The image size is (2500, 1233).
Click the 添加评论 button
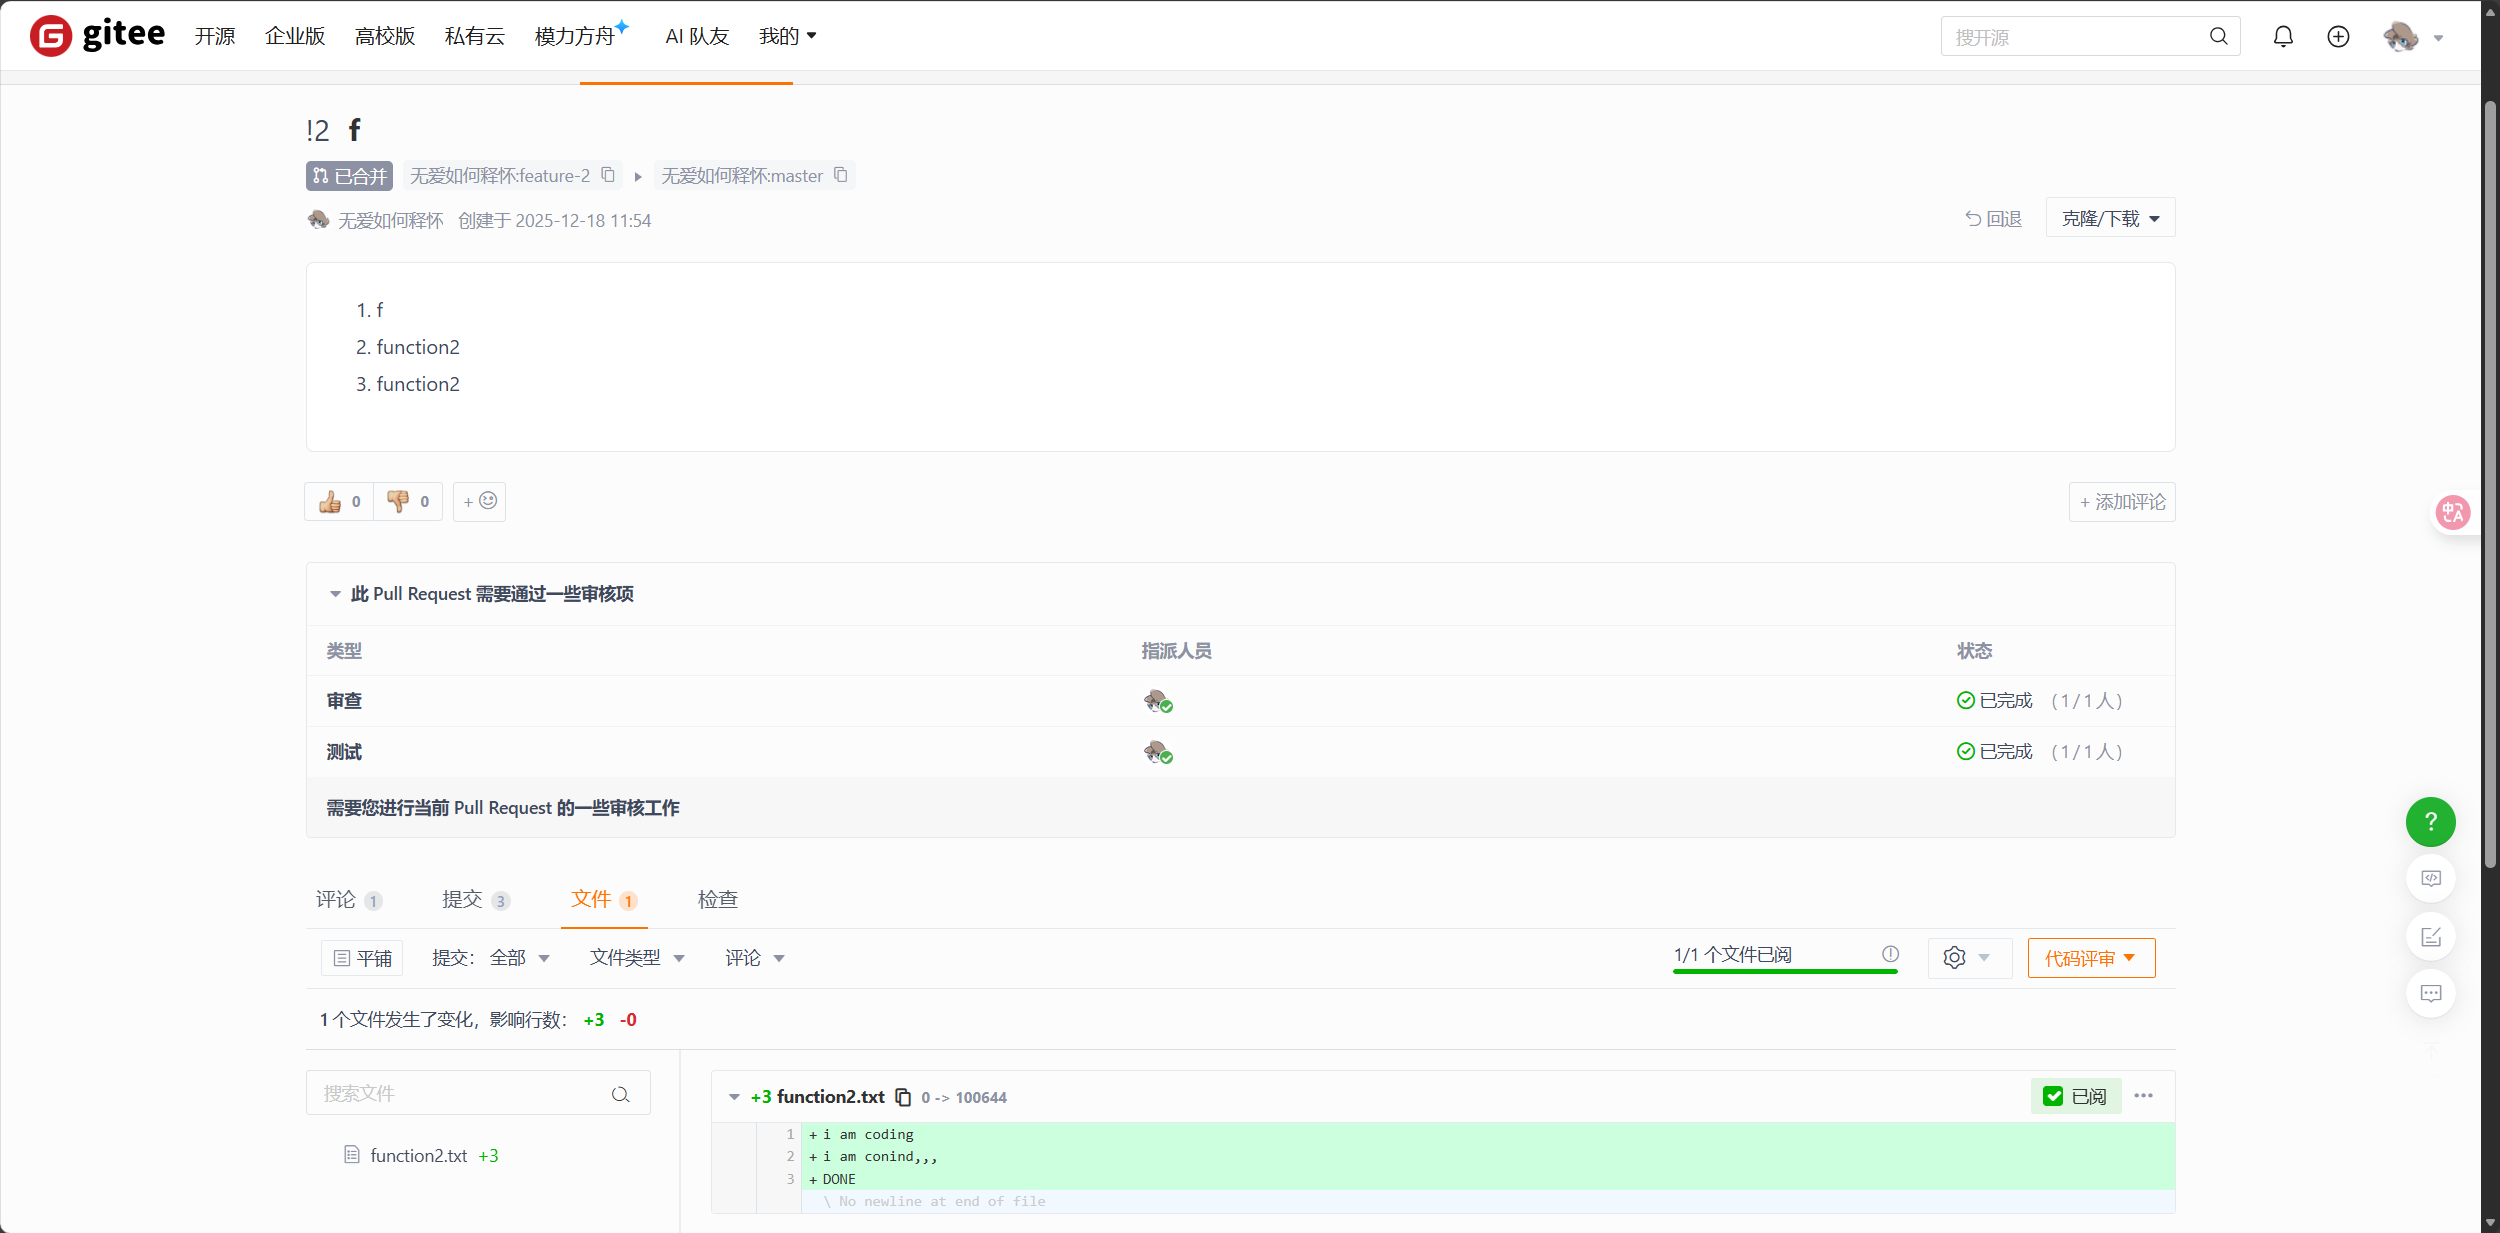tap(2122, 502)
